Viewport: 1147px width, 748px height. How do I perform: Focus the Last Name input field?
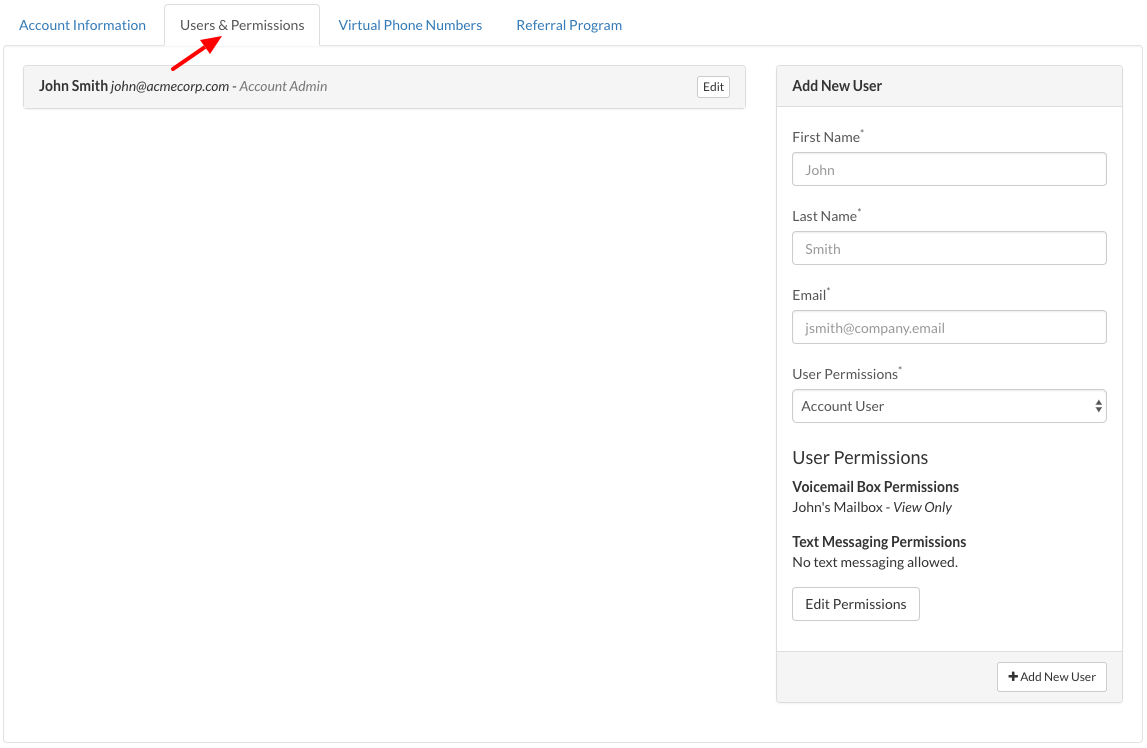[949, 248]
